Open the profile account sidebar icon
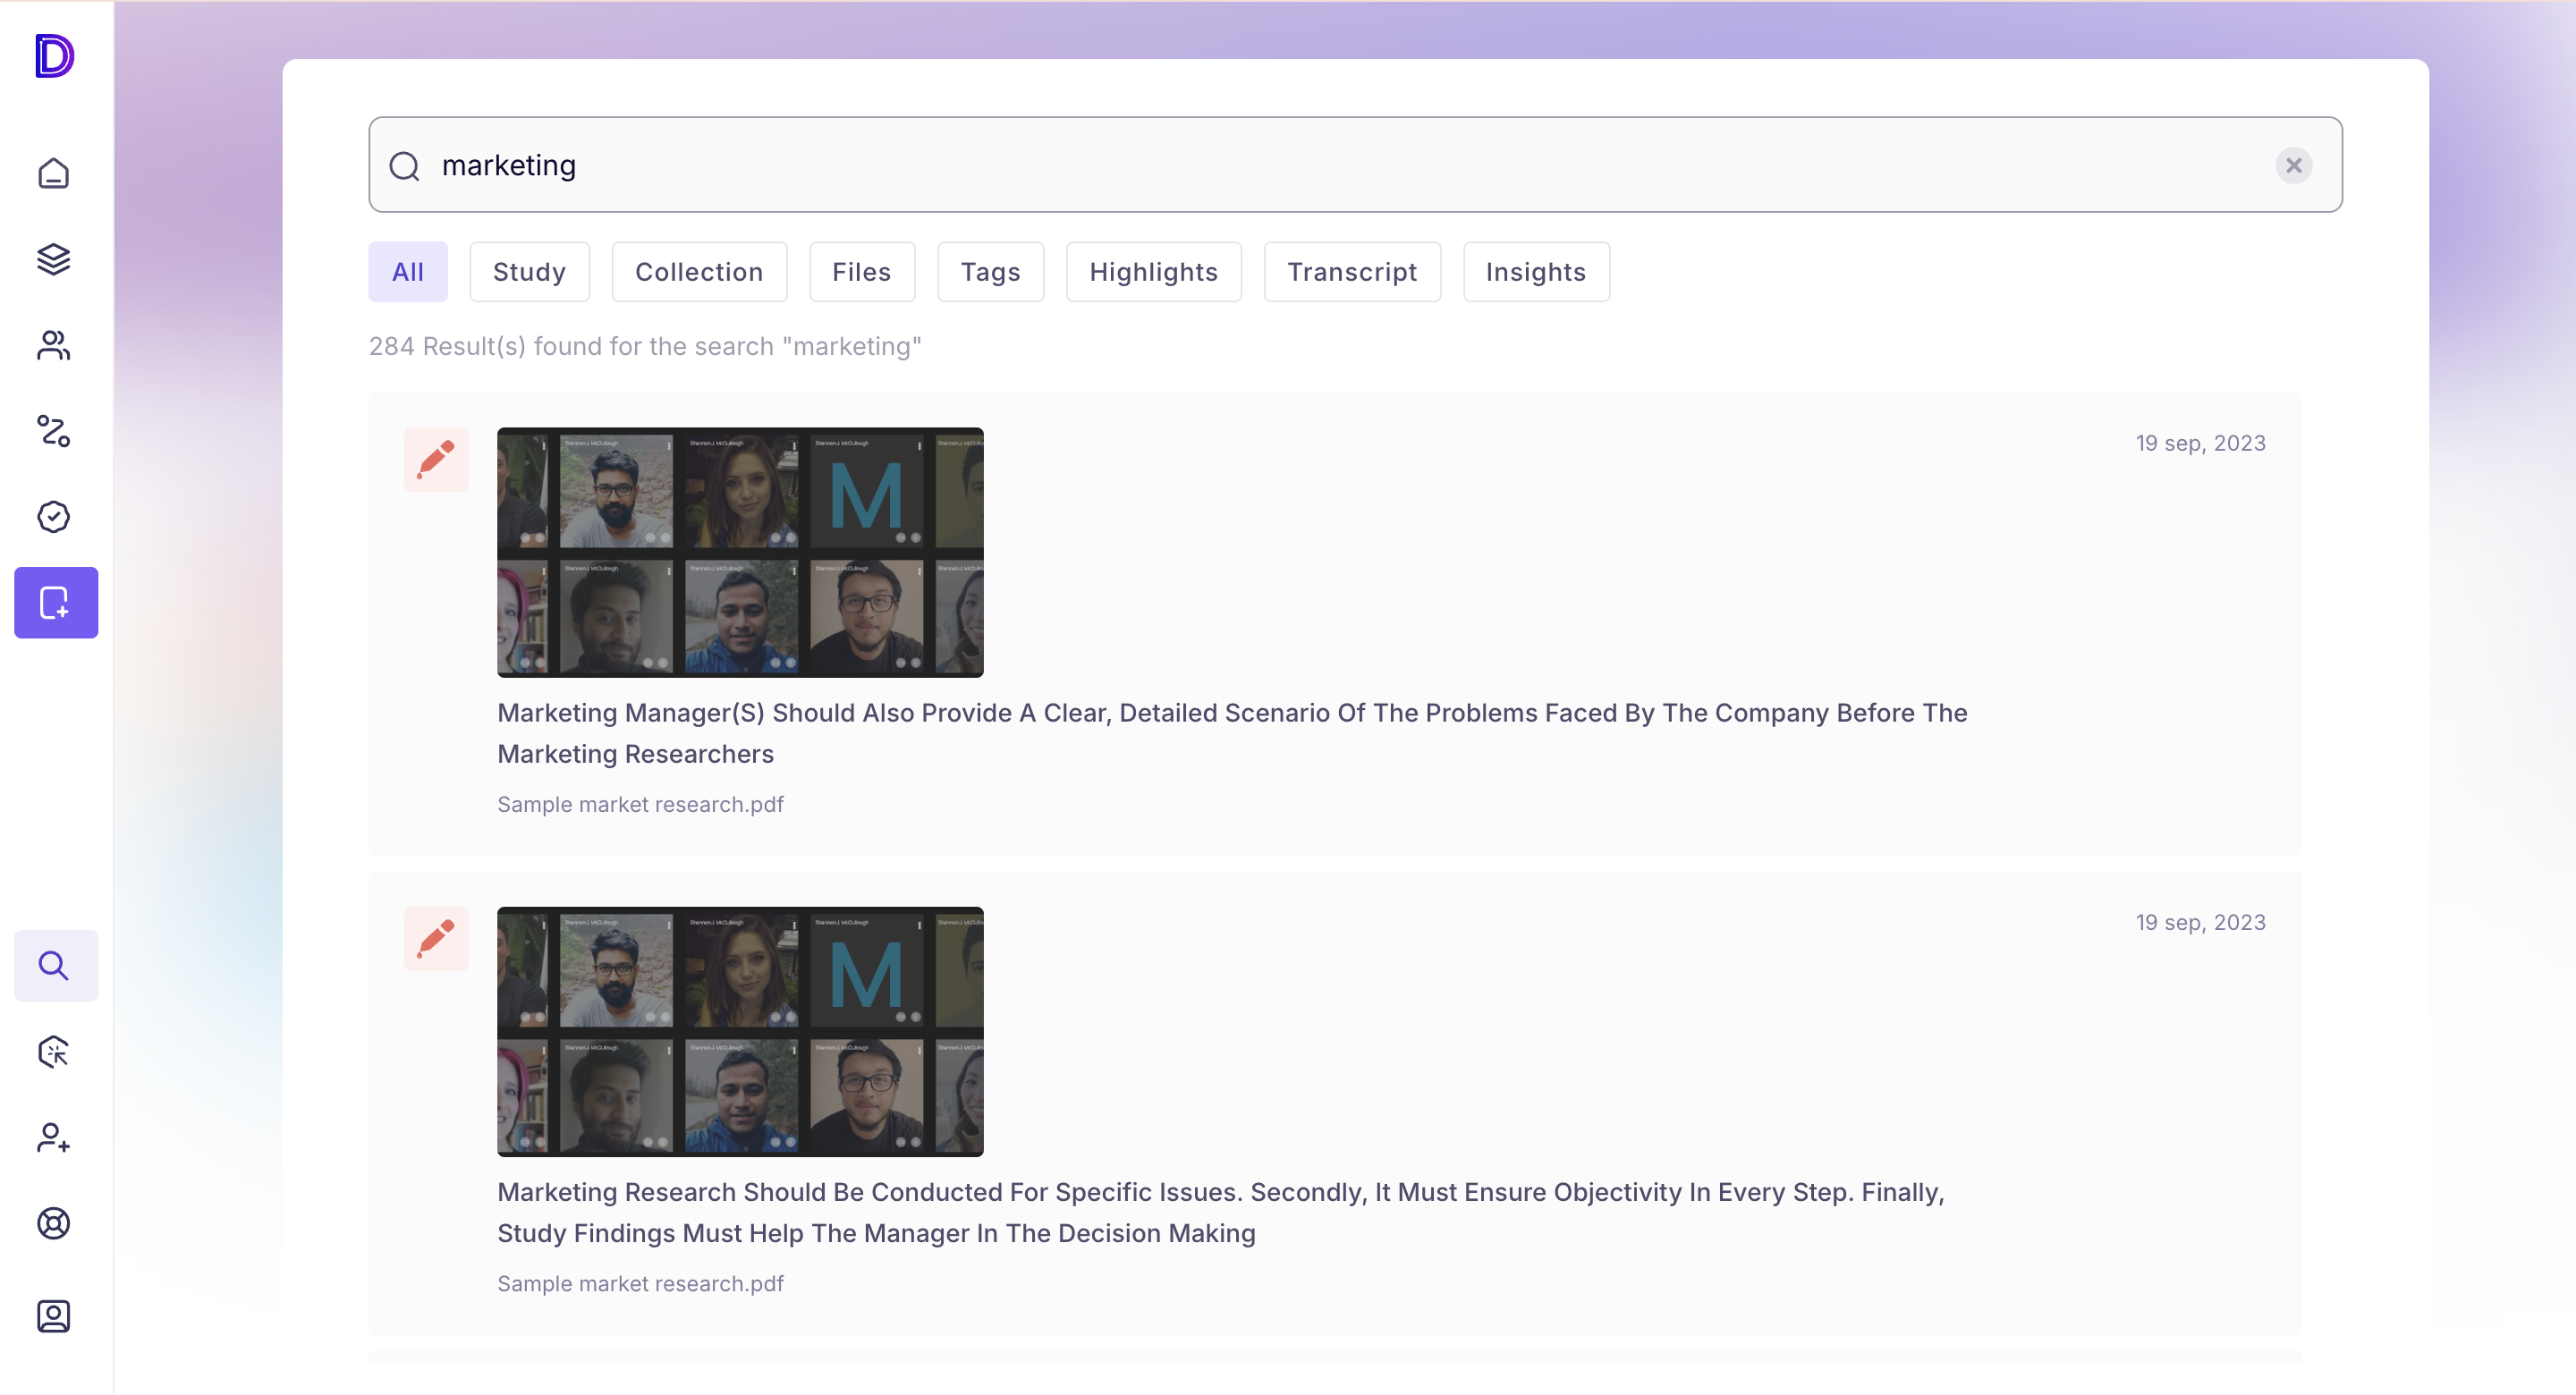 coord(54,1316)
